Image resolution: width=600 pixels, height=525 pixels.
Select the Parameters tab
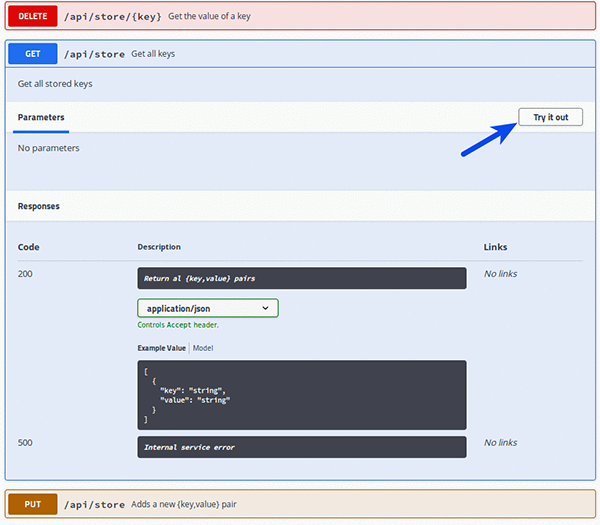[41, 117]
